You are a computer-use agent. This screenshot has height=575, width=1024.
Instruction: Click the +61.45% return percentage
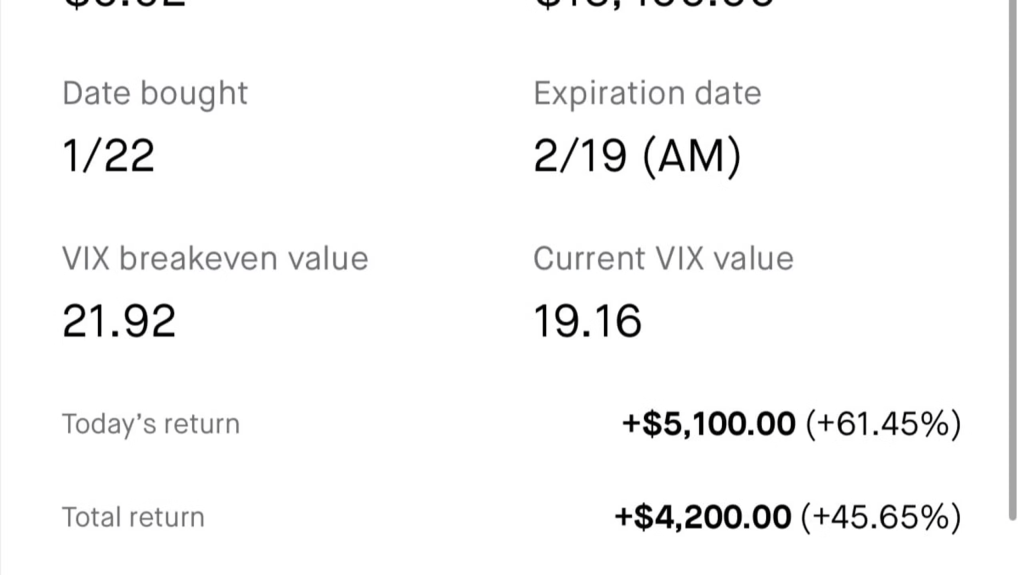click(883, 424)
